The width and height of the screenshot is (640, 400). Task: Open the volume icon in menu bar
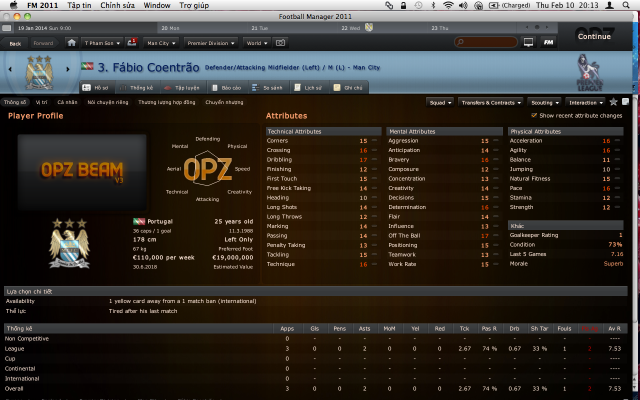(463, 5)
